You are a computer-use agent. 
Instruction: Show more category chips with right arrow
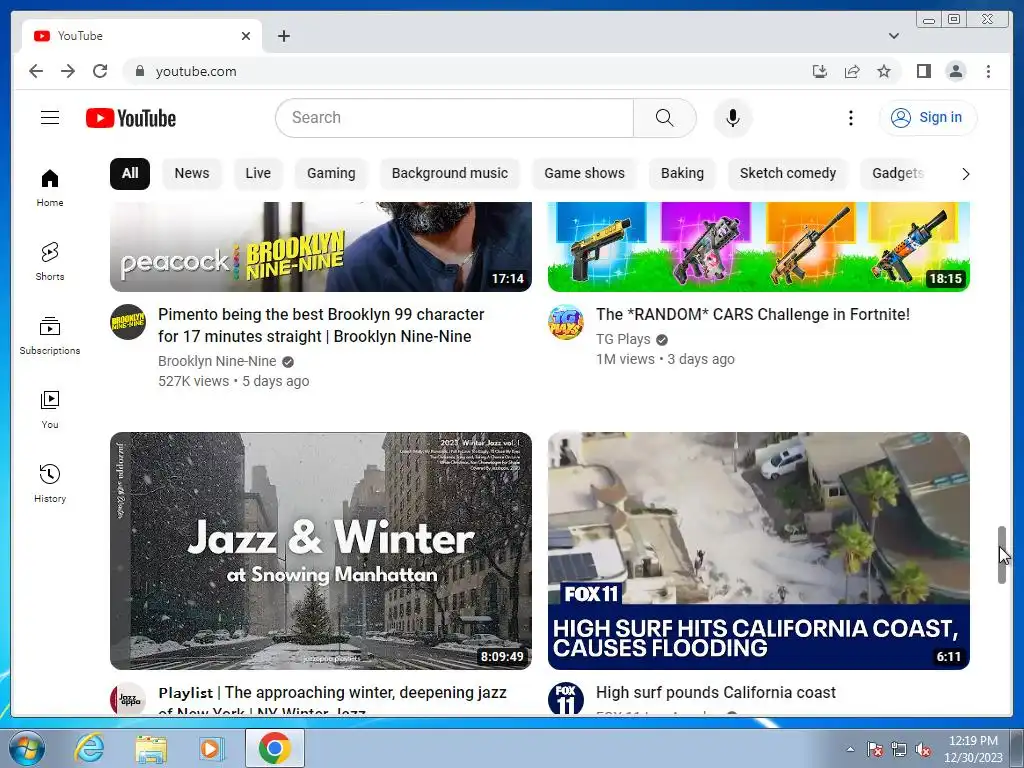tap(965, 174)
